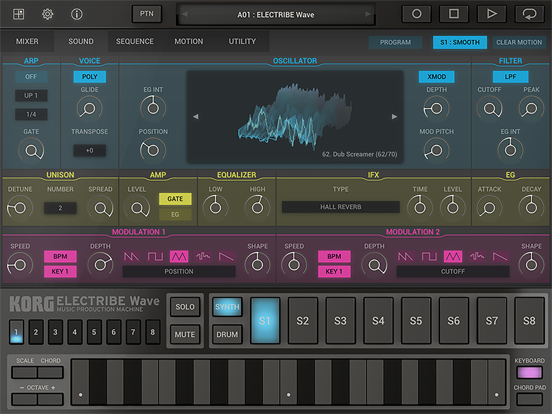Select Modulation 1 sawtooth waveform
The width and height of the screenshot is (552, 414).
point(131,257)
